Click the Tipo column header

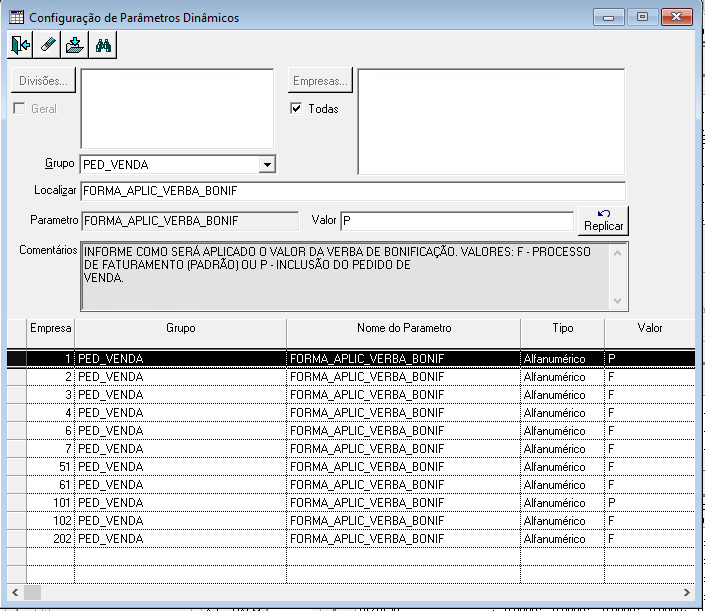[x=562, y=333]
